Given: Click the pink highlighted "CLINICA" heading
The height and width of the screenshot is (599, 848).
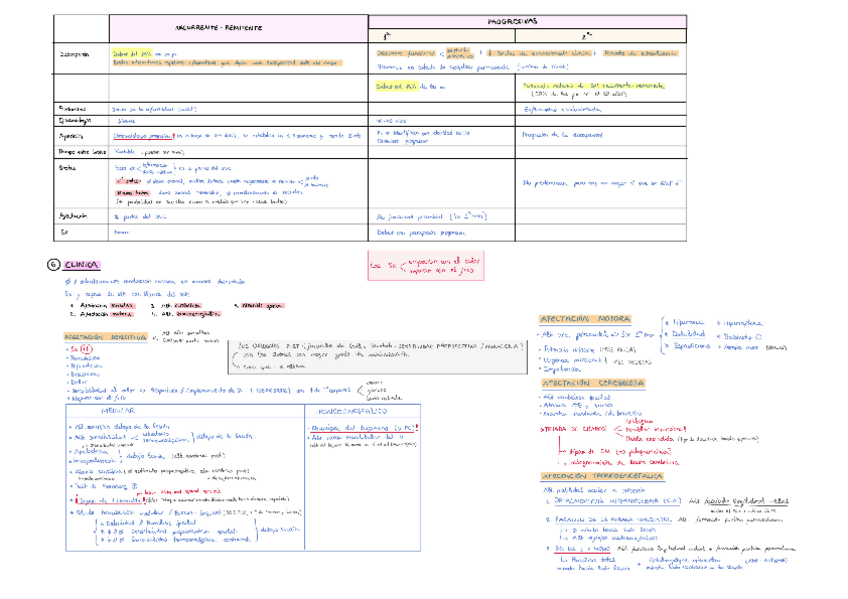Looking at the screenshot, I should [x=81, y=265].
